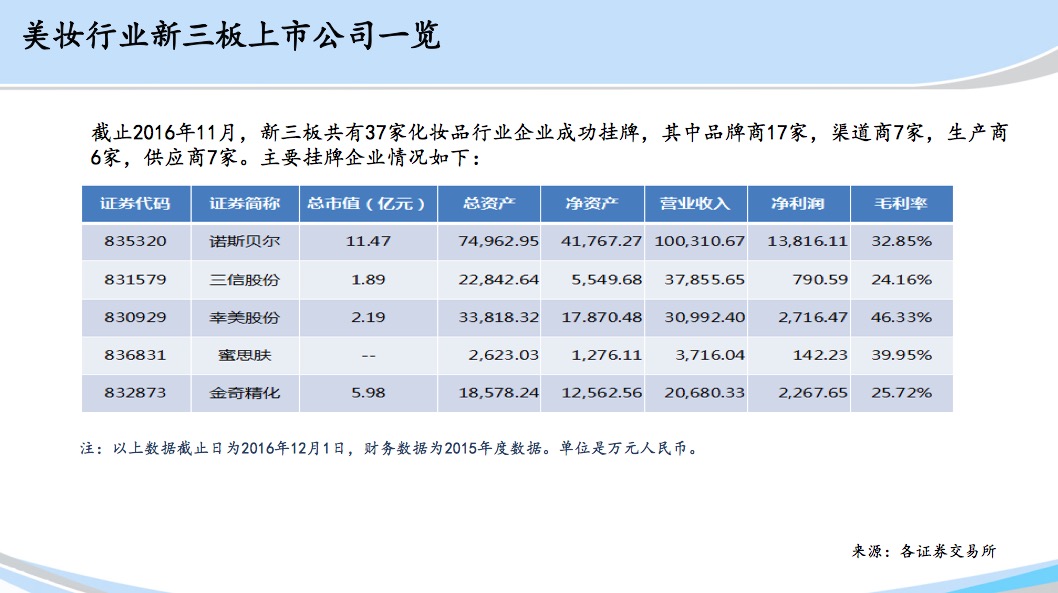Click company name 诺斯贝尔
The height and width of the screenshot is (593, 1058).
(x=244, y=241)
